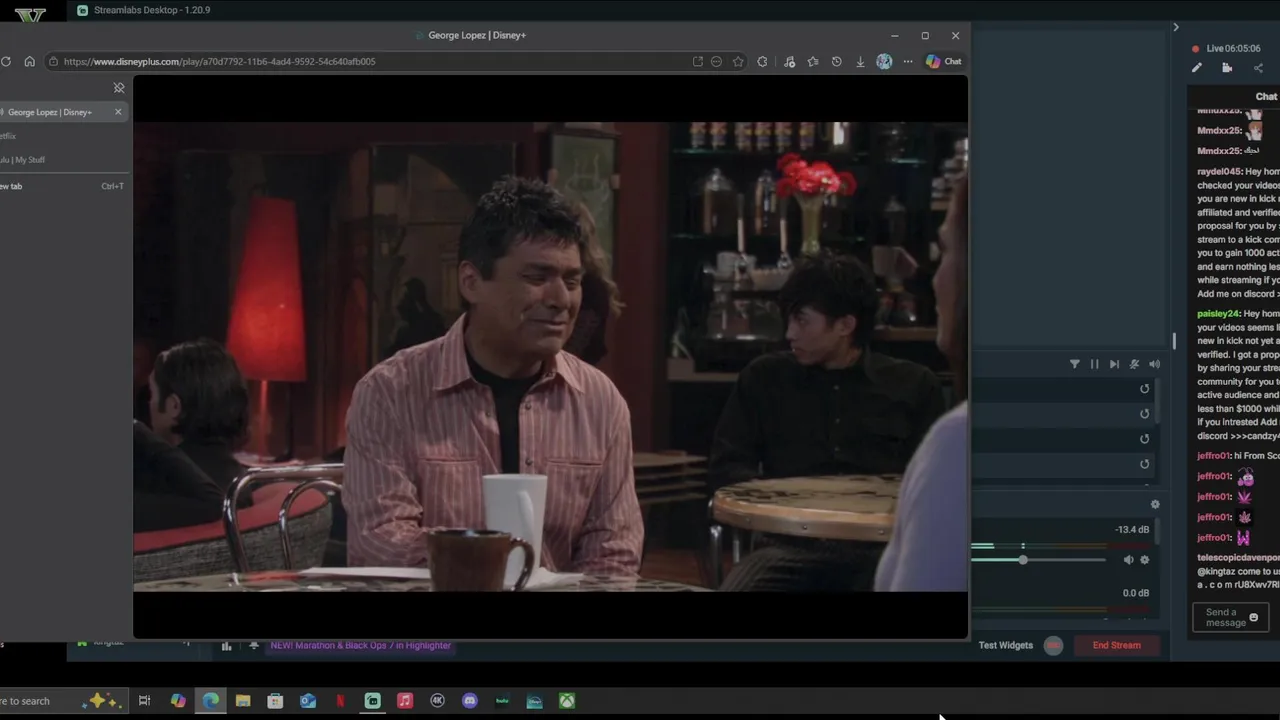Open Streamlabs Desktop from the taskbar
The image size is (1280, 720).
pyautogui.click(x=372, y=701)
